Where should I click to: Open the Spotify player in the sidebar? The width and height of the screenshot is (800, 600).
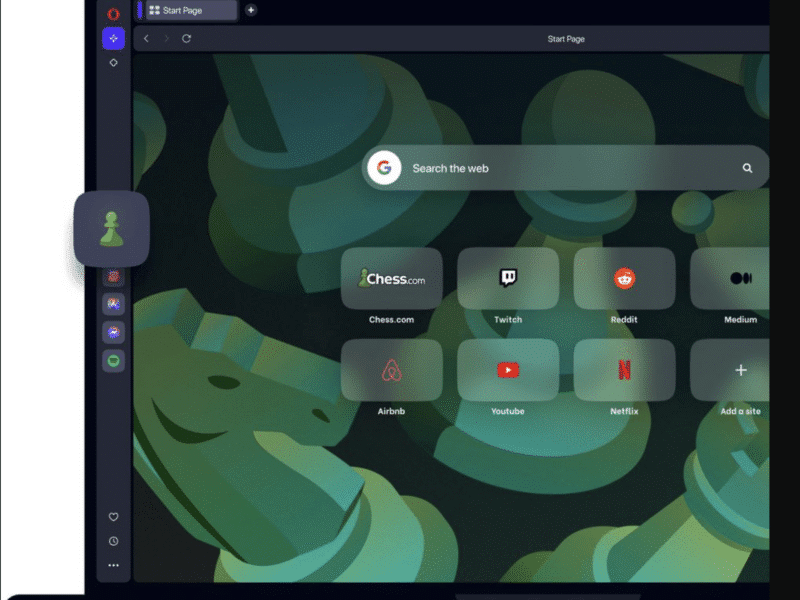113,361
